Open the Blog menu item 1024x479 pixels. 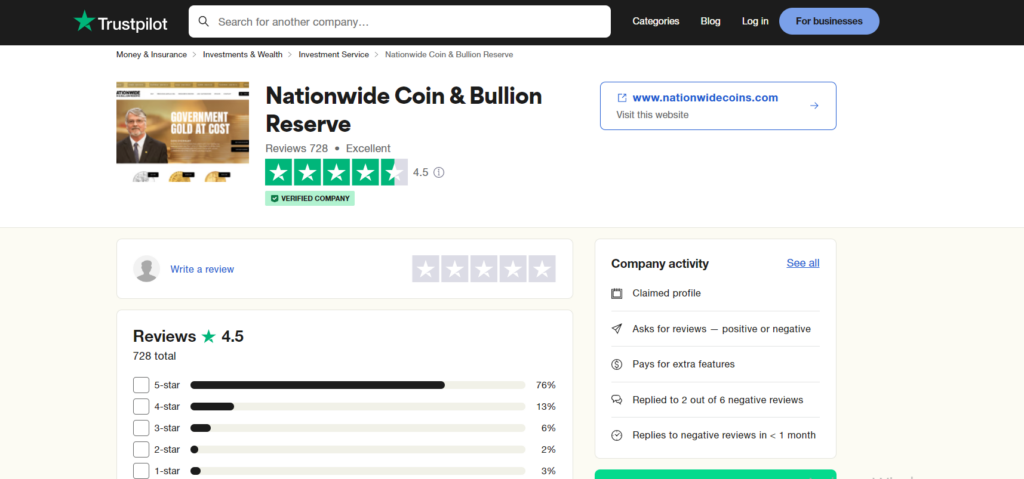(711, 22)
